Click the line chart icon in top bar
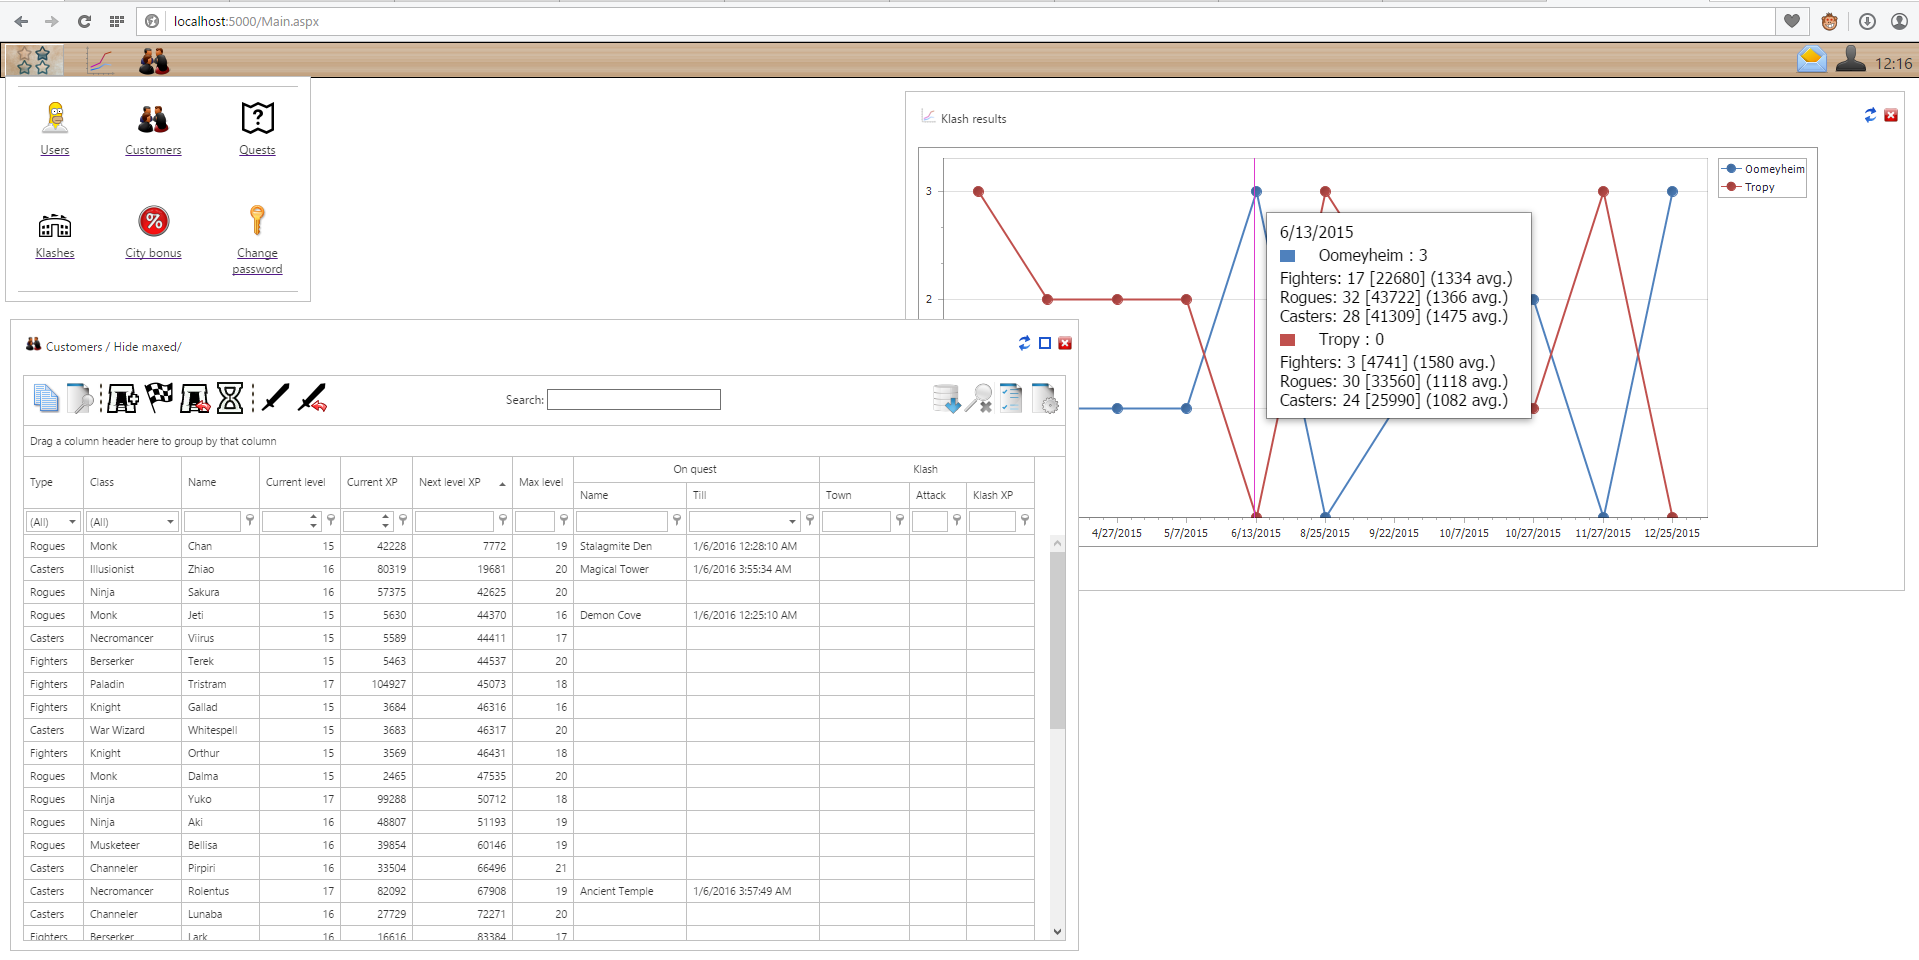The height and width of the screenshot is (960, 1919). coord(100,61)
